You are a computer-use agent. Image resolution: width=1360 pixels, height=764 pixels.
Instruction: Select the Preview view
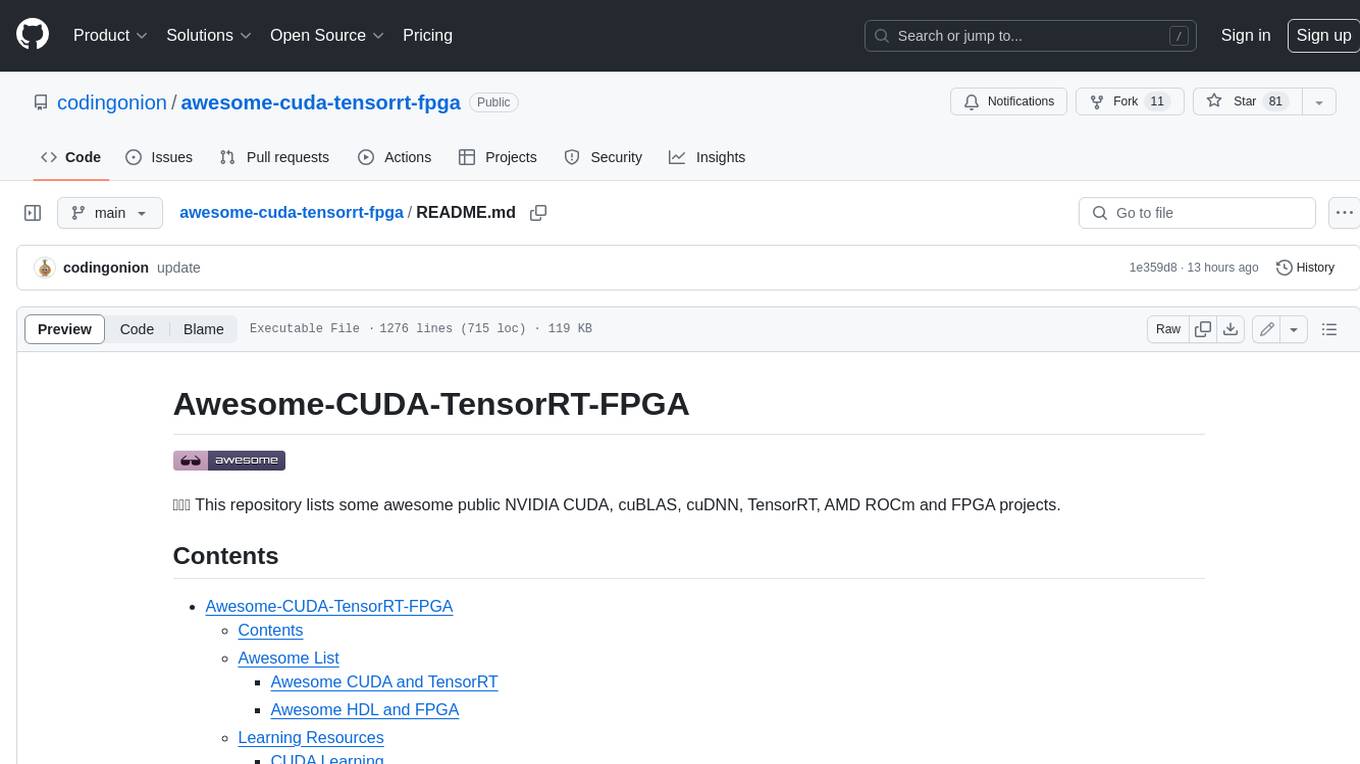[65, 329]
